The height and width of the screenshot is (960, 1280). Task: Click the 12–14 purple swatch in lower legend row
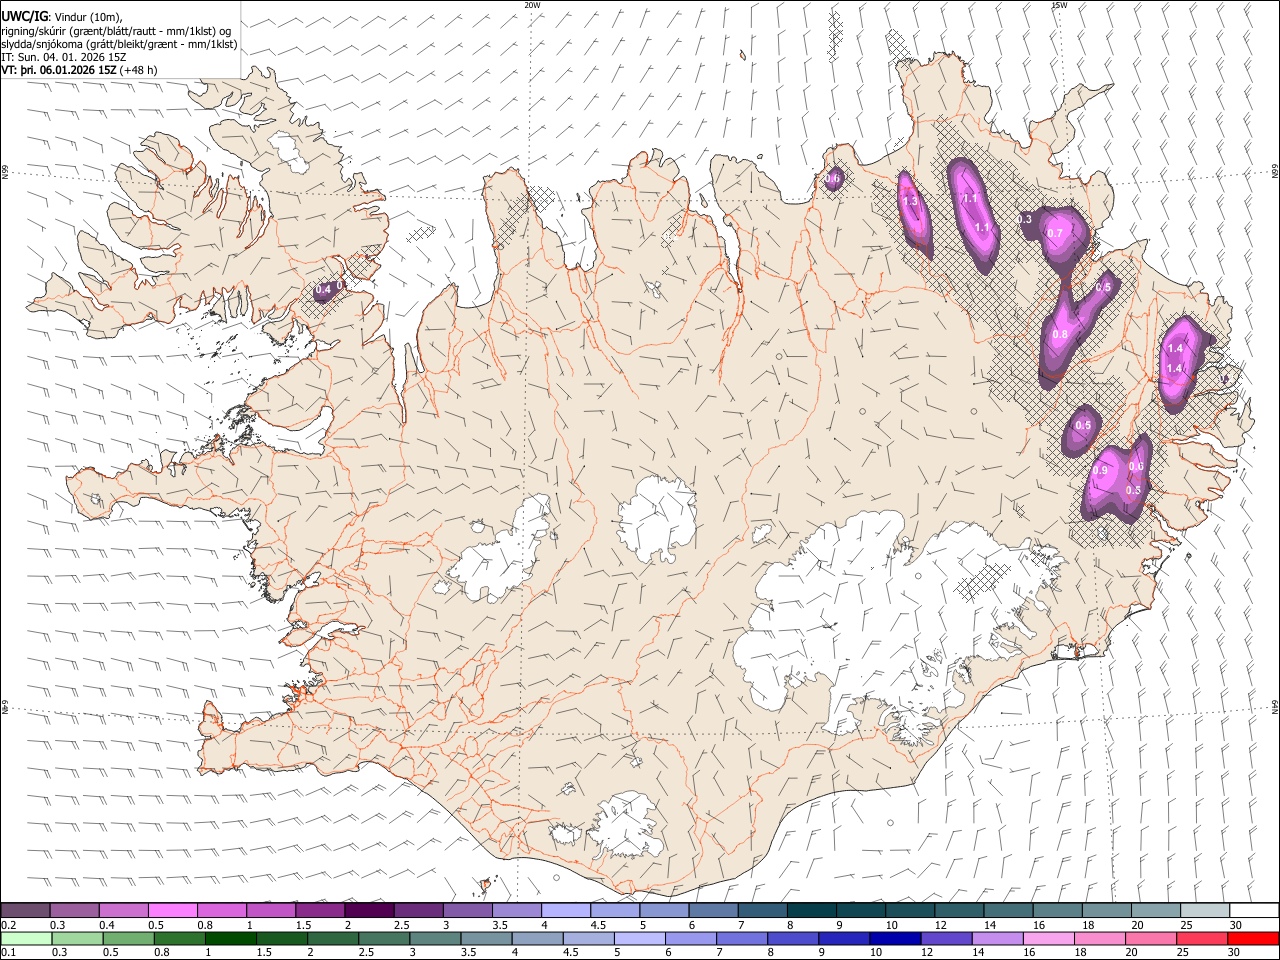pyautogui.click(x=946, y=938)
